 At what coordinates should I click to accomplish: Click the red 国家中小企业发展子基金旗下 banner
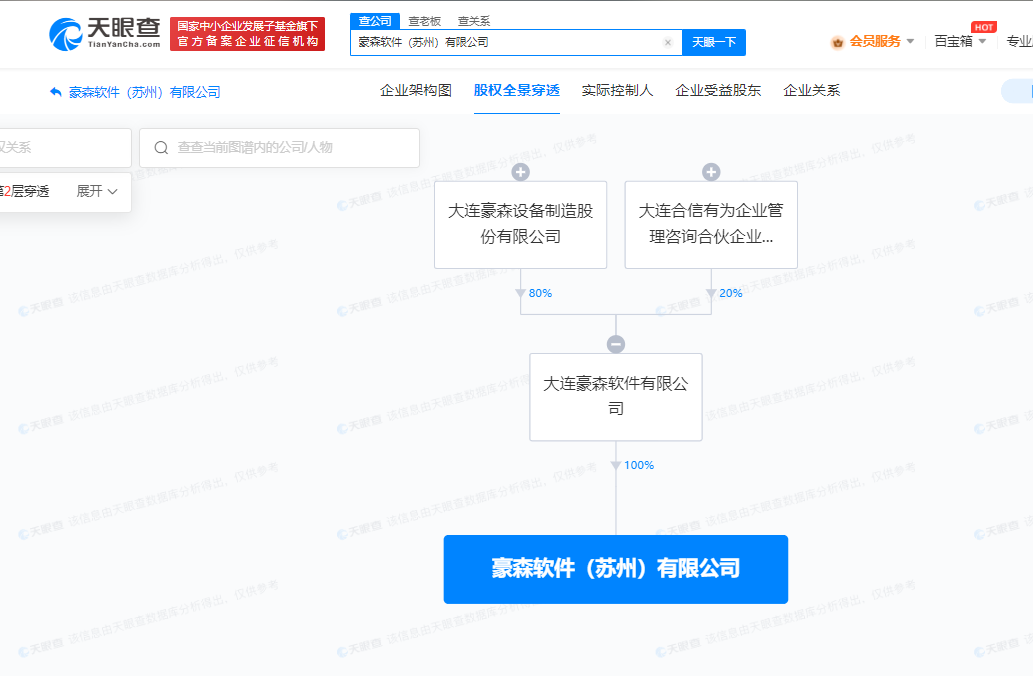pyautogui.click(x=248, y=34)
